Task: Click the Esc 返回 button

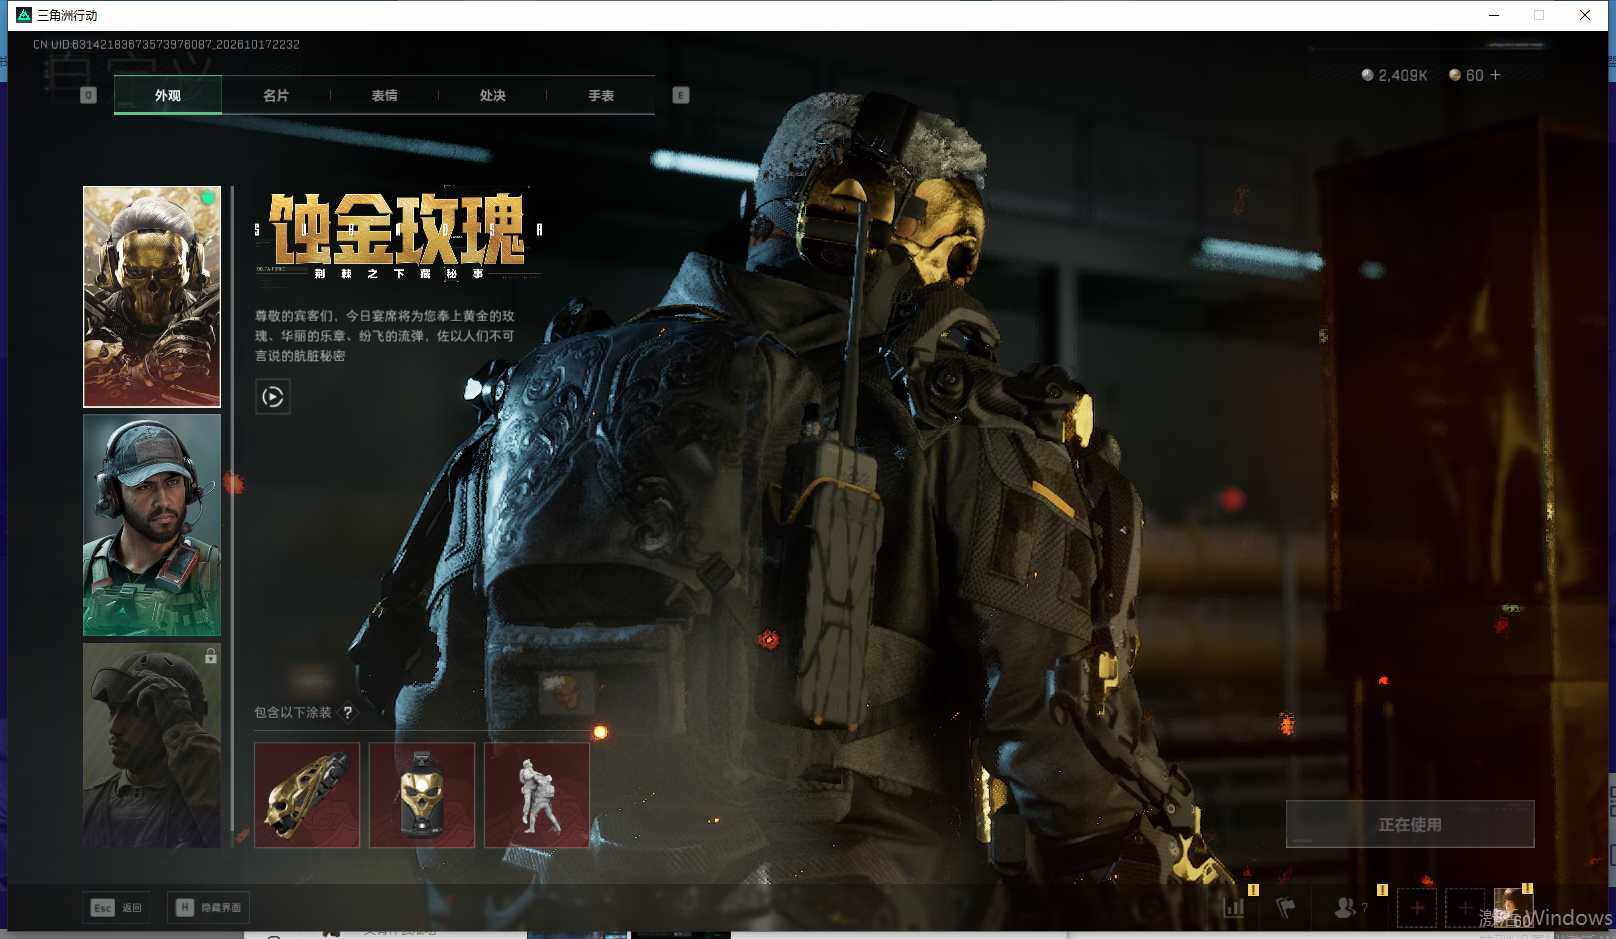Action: coord(117,907)
